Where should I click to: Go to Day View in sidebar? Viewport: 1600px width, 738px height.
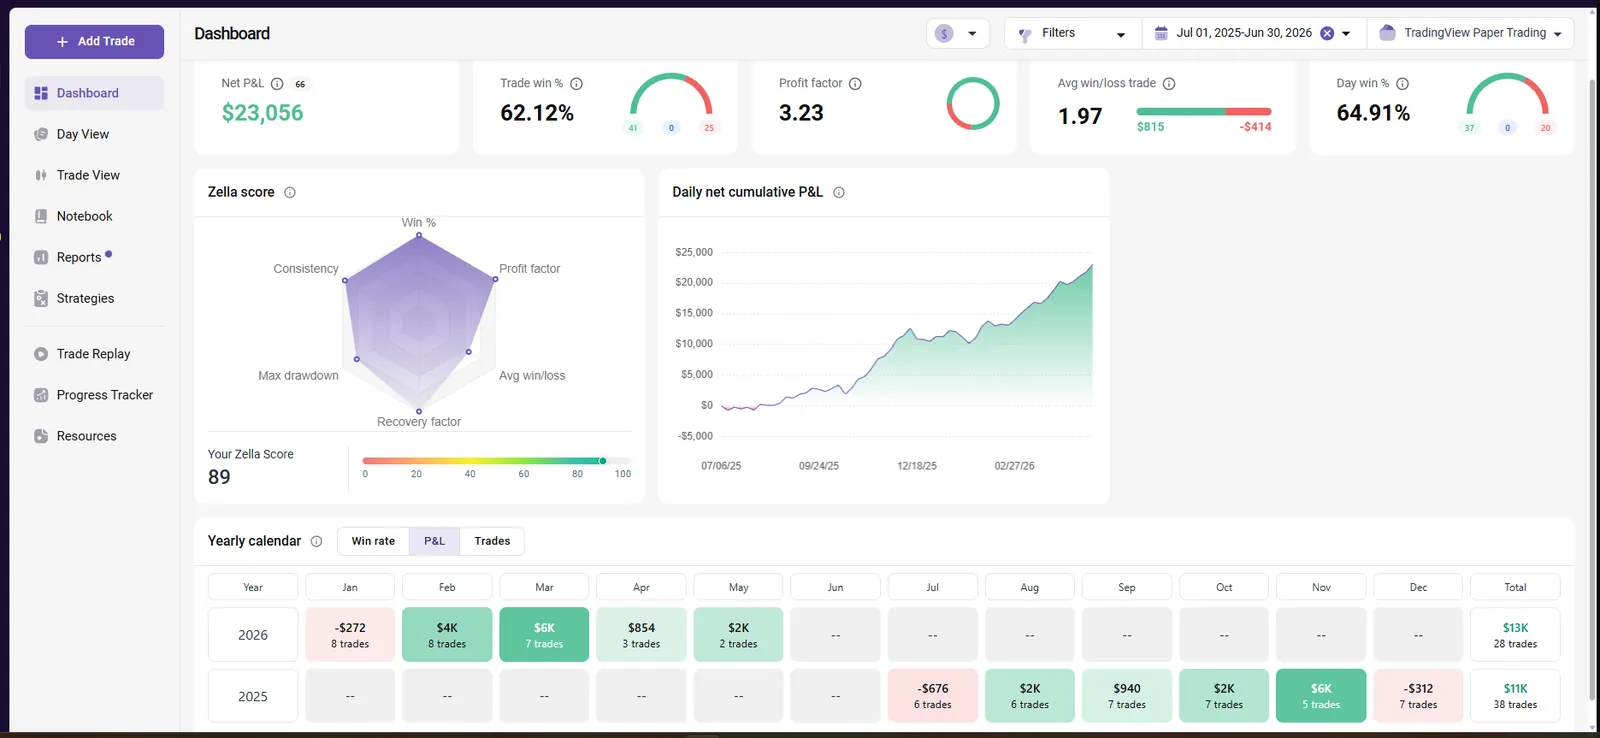94,134
